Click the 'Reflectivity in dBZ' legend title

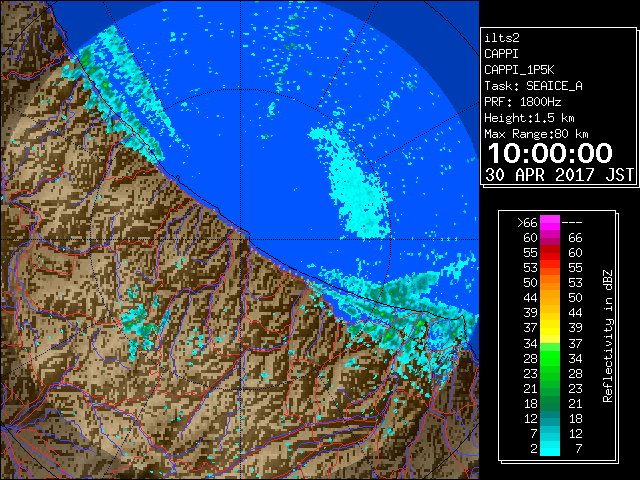click(x=608, y=336)
